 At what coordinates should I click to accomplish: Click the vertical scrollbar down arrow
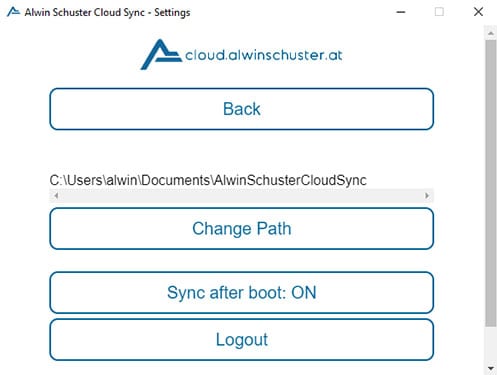pyautogui.click(x=490, y=368)
